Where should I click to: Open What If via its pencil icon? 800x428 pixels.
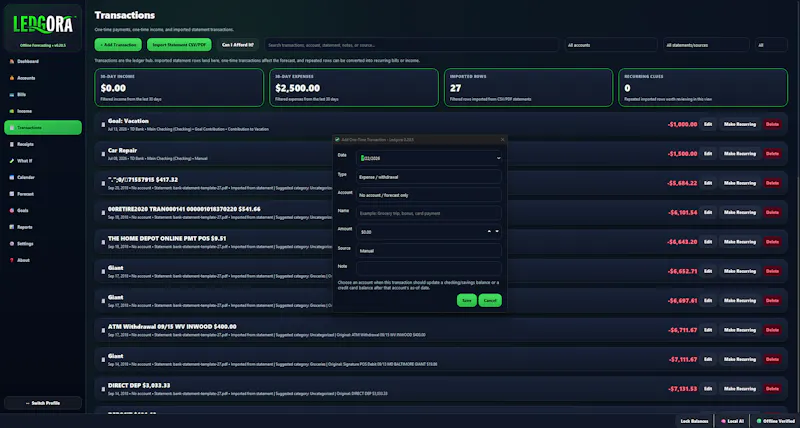point(11,161)
